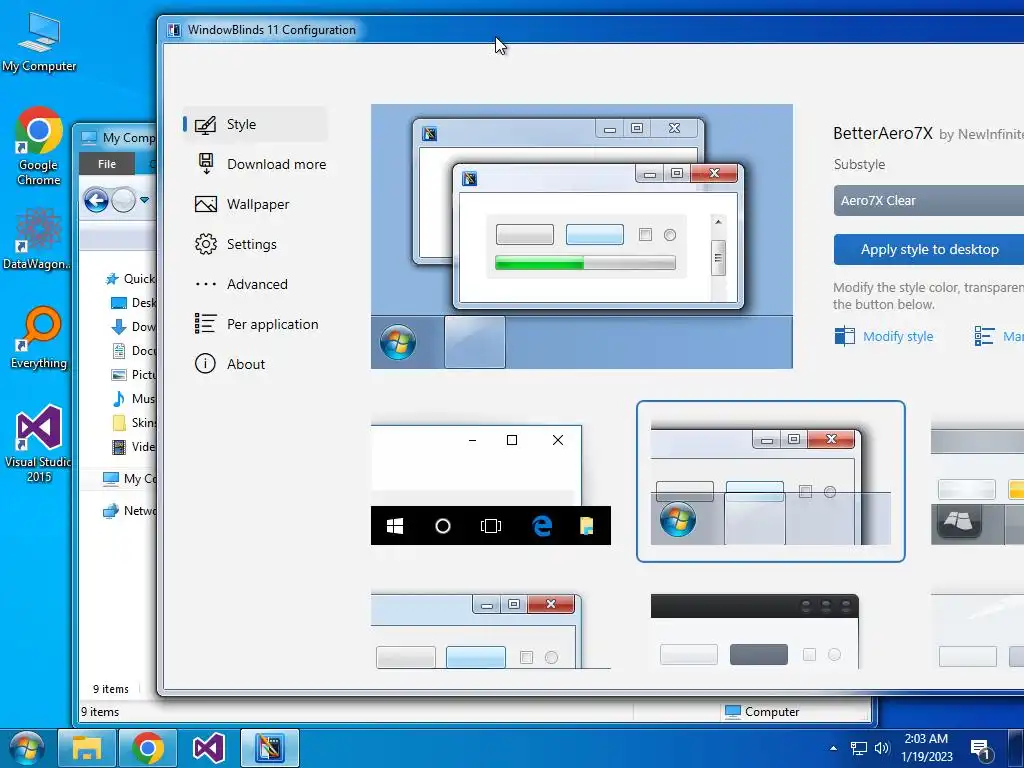Image resolution: width=1024 pixels, height=768 pixels.
Task: Open the Windows Start orb
Action: tap(26, 748)
